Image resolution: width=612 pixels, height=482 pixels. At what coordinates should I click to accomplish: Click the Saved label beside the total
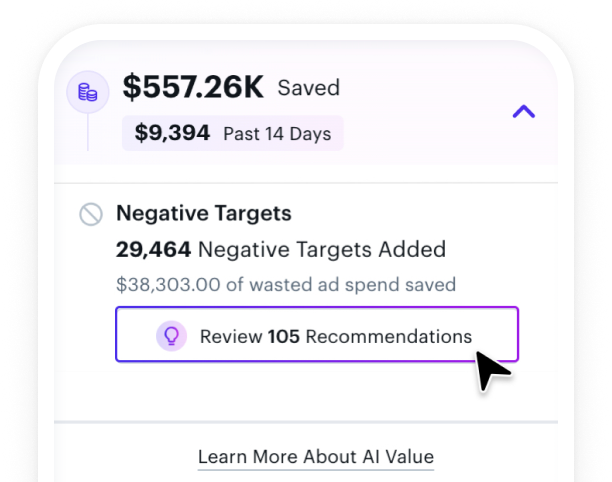(308, 88)
